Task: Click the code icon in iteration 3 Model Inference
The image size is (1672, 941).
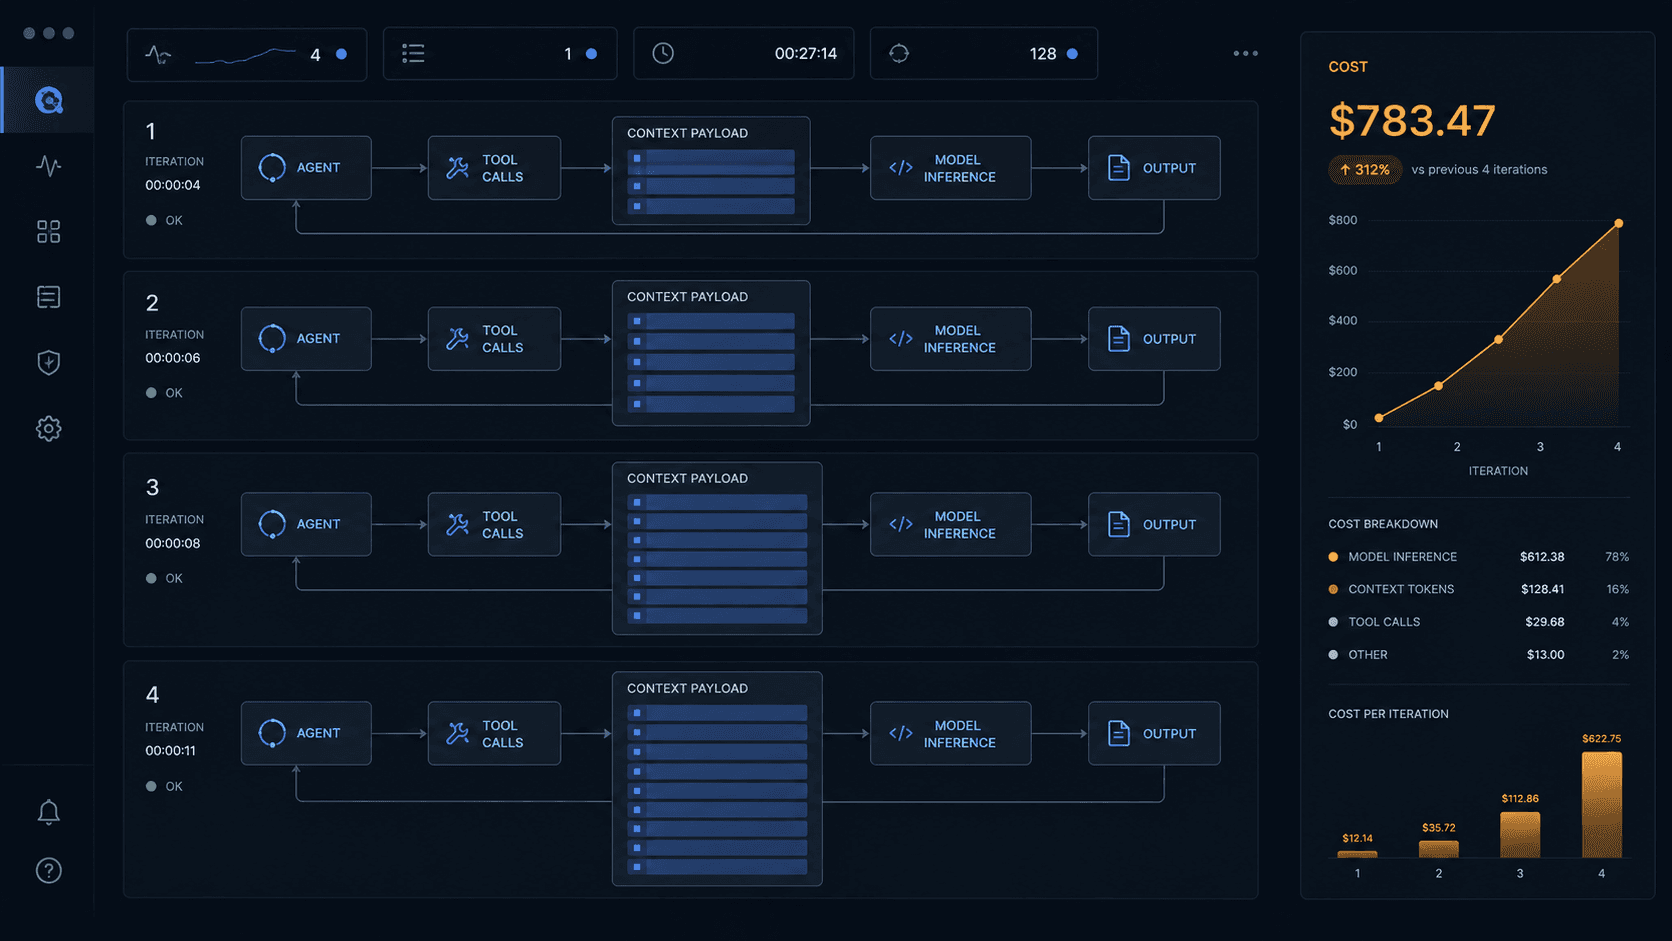Action: 901,524
